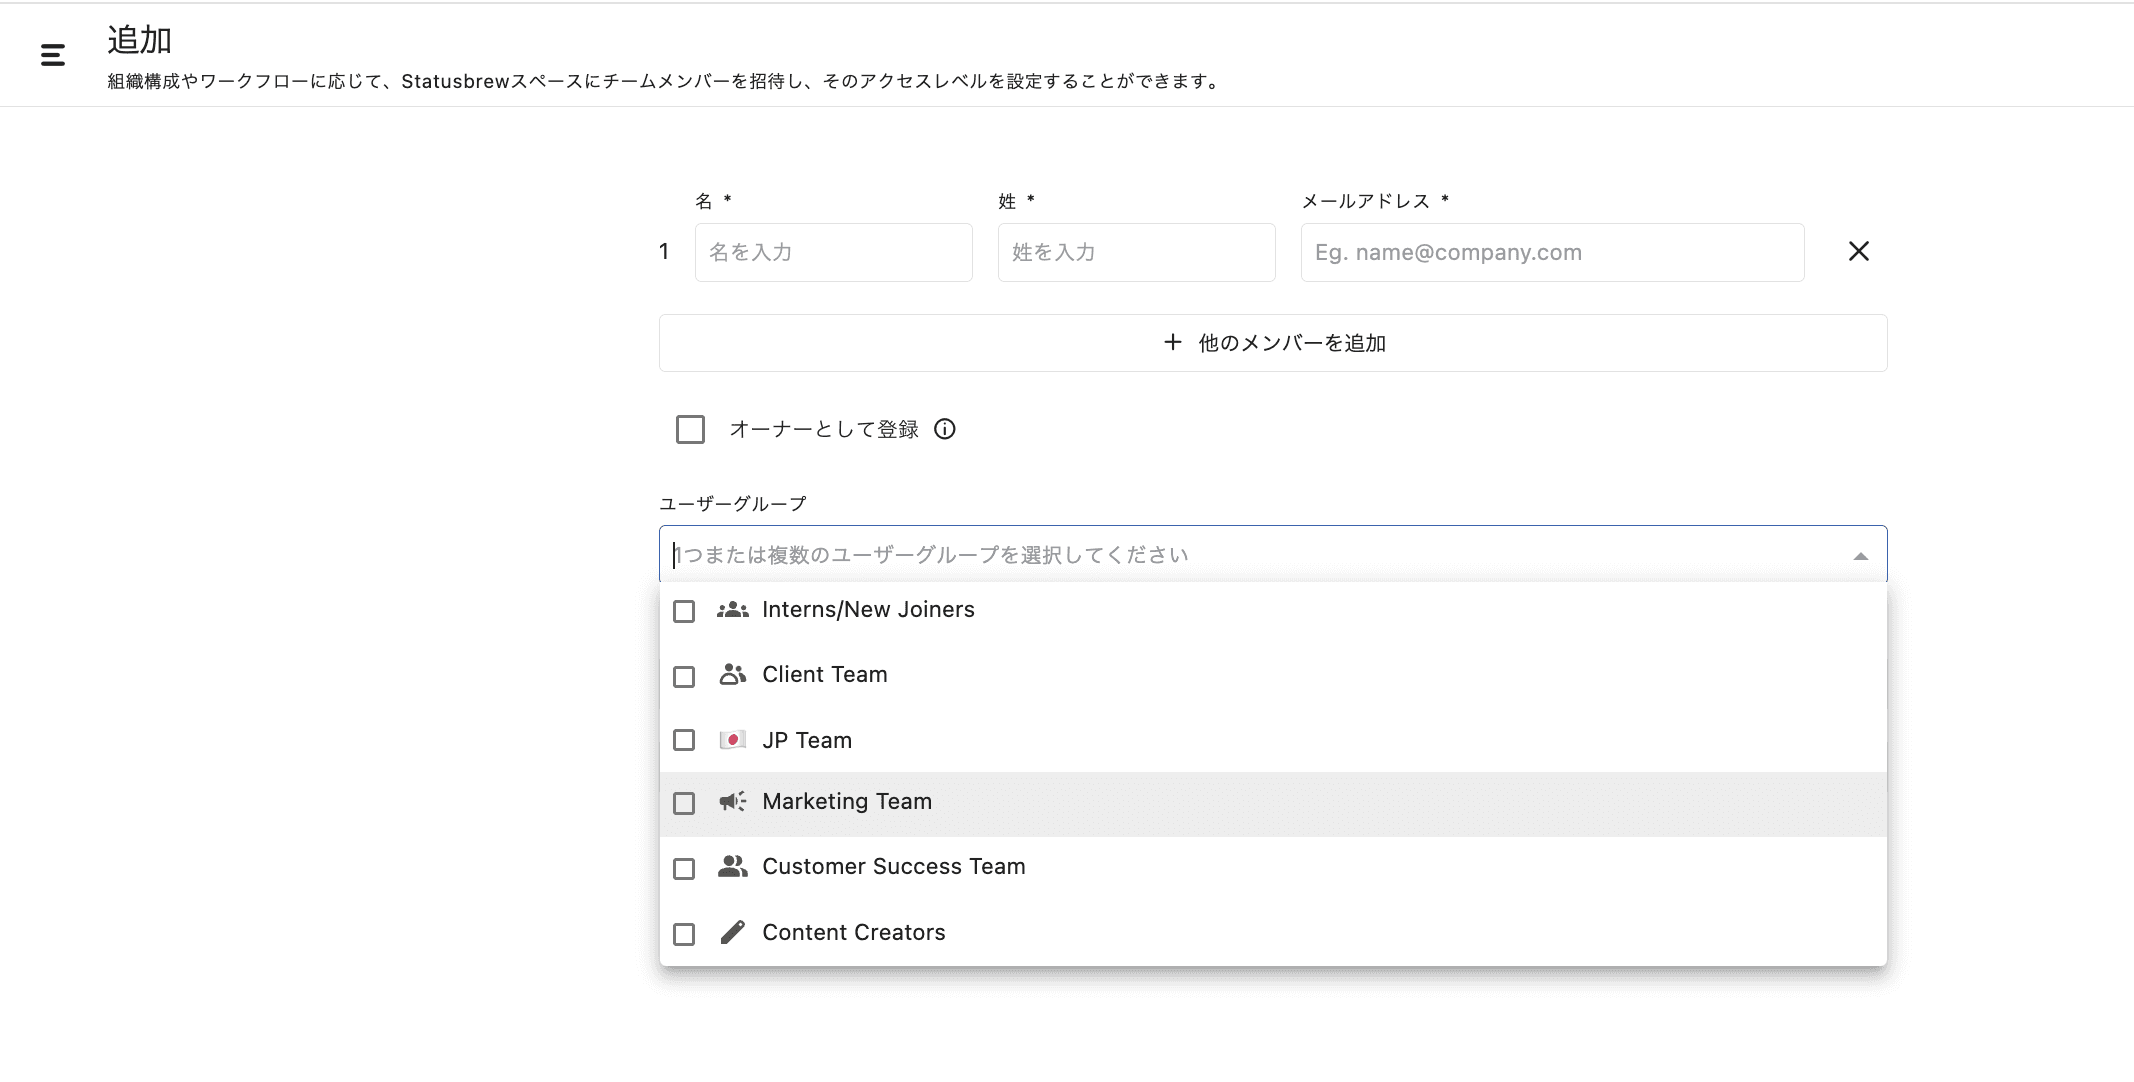Tick the JP Team checkbox
2134x1082 pixels.
[x=684, y=740]
